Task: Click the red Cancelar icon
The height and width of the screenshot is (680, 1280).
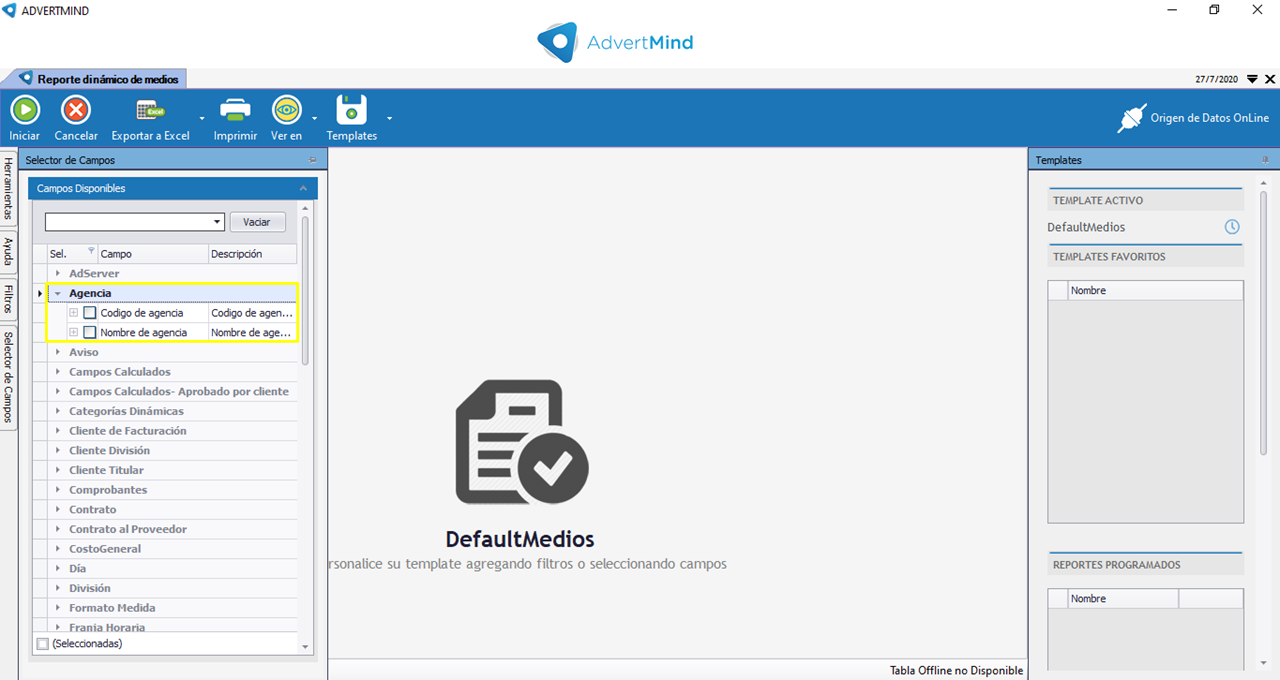Action: [76, 109]
